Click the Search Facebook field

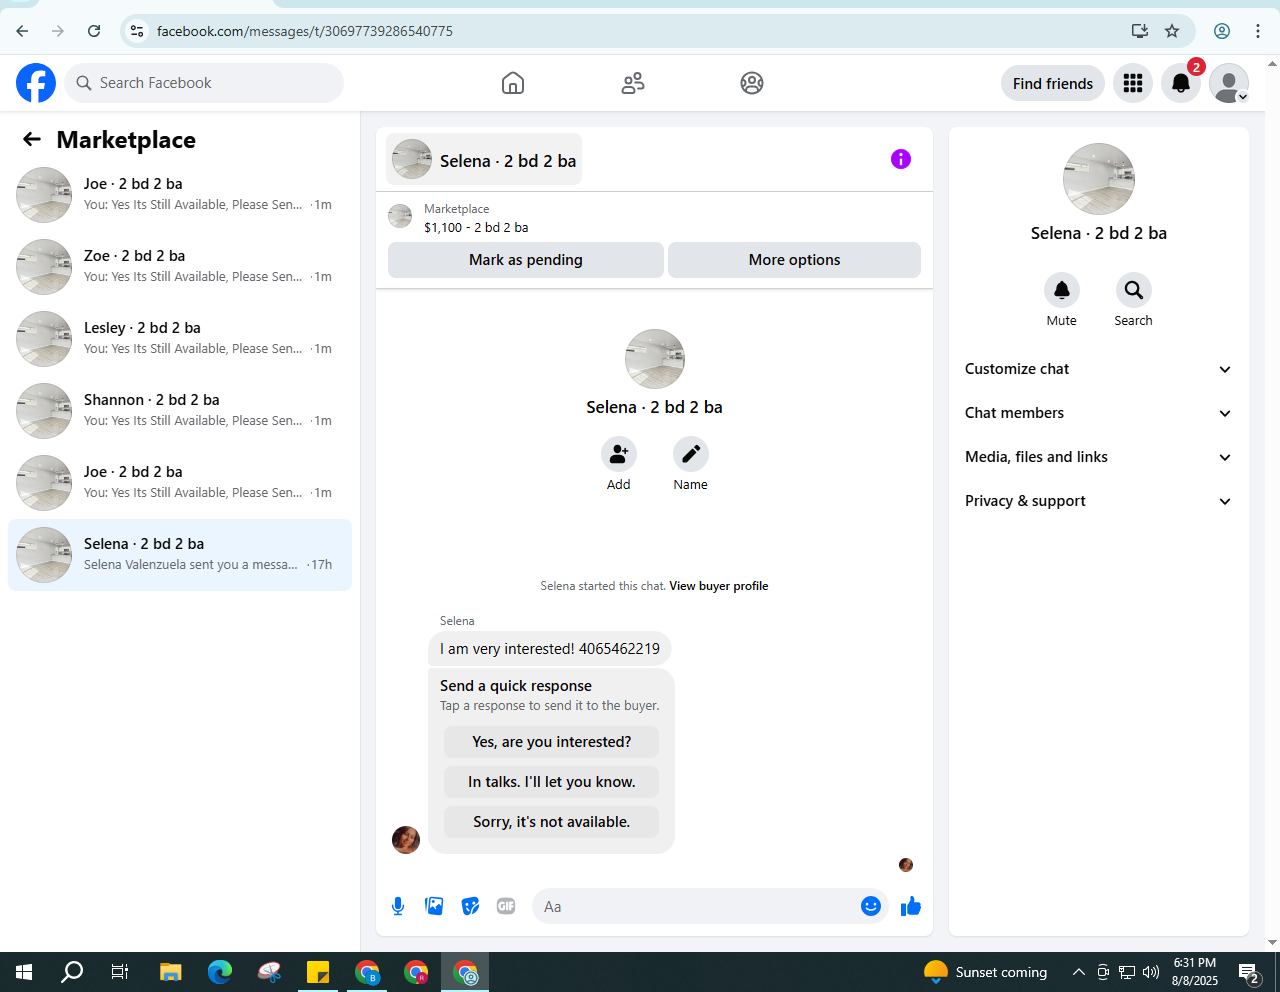(x=205, y=83)
